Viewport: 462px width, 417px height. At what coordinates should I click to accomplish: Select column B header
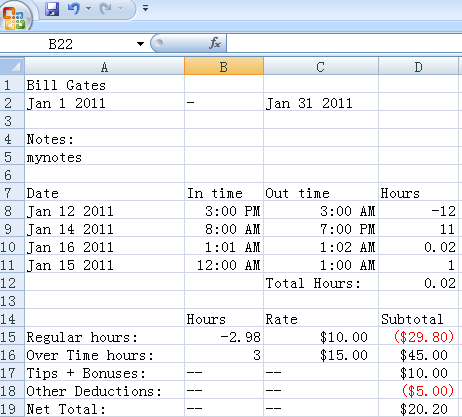224,66
